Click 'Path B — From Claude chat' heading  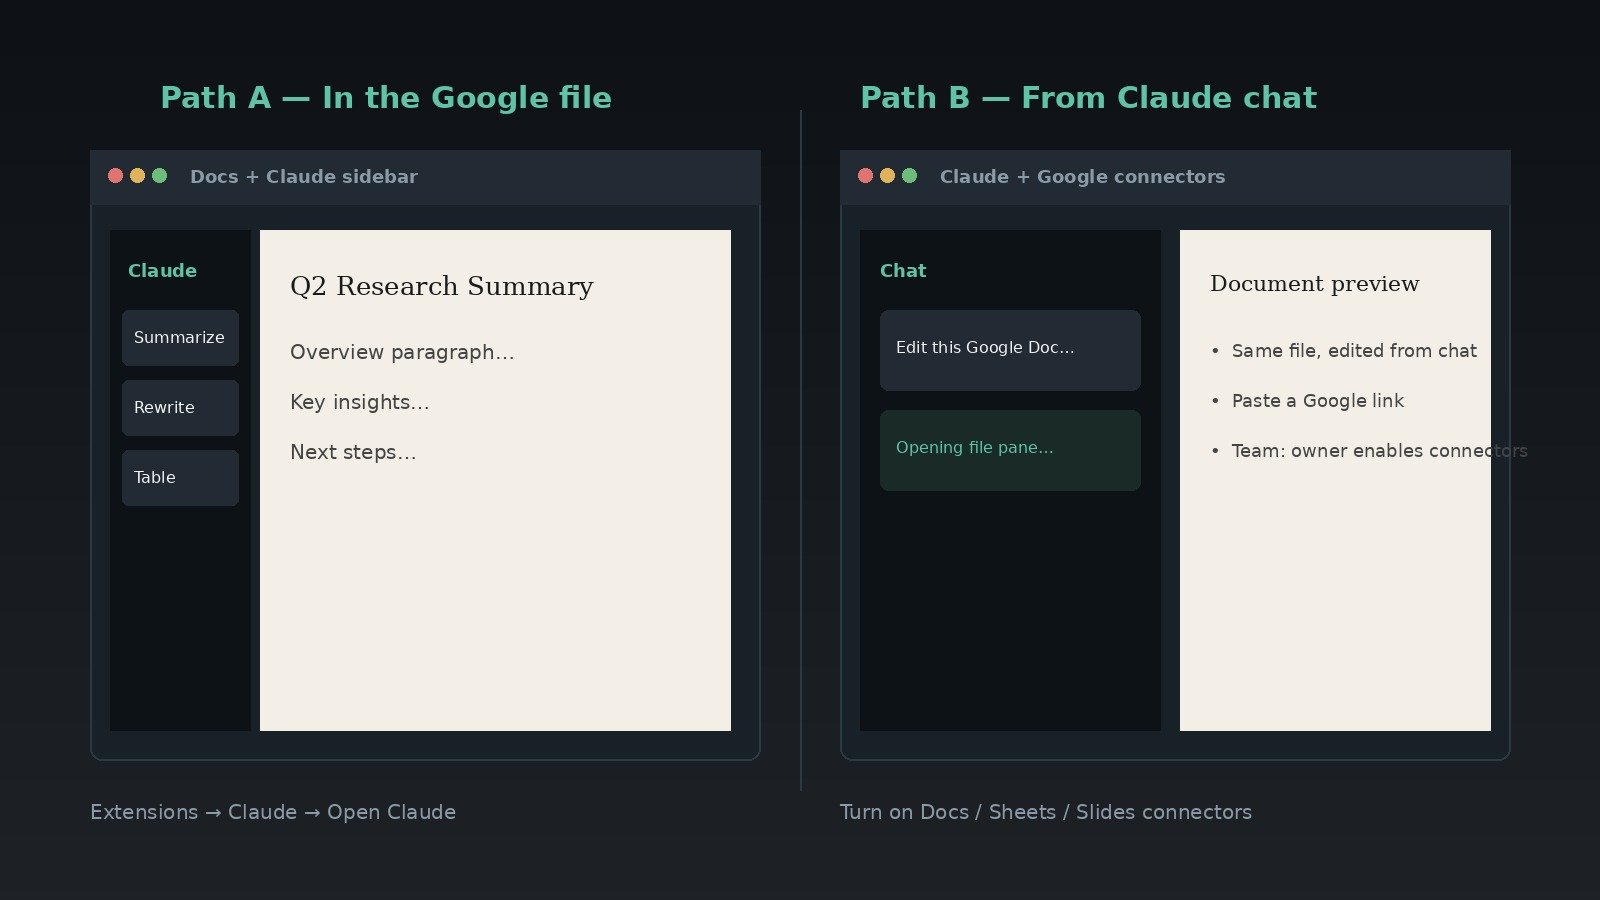(1088, 98)
